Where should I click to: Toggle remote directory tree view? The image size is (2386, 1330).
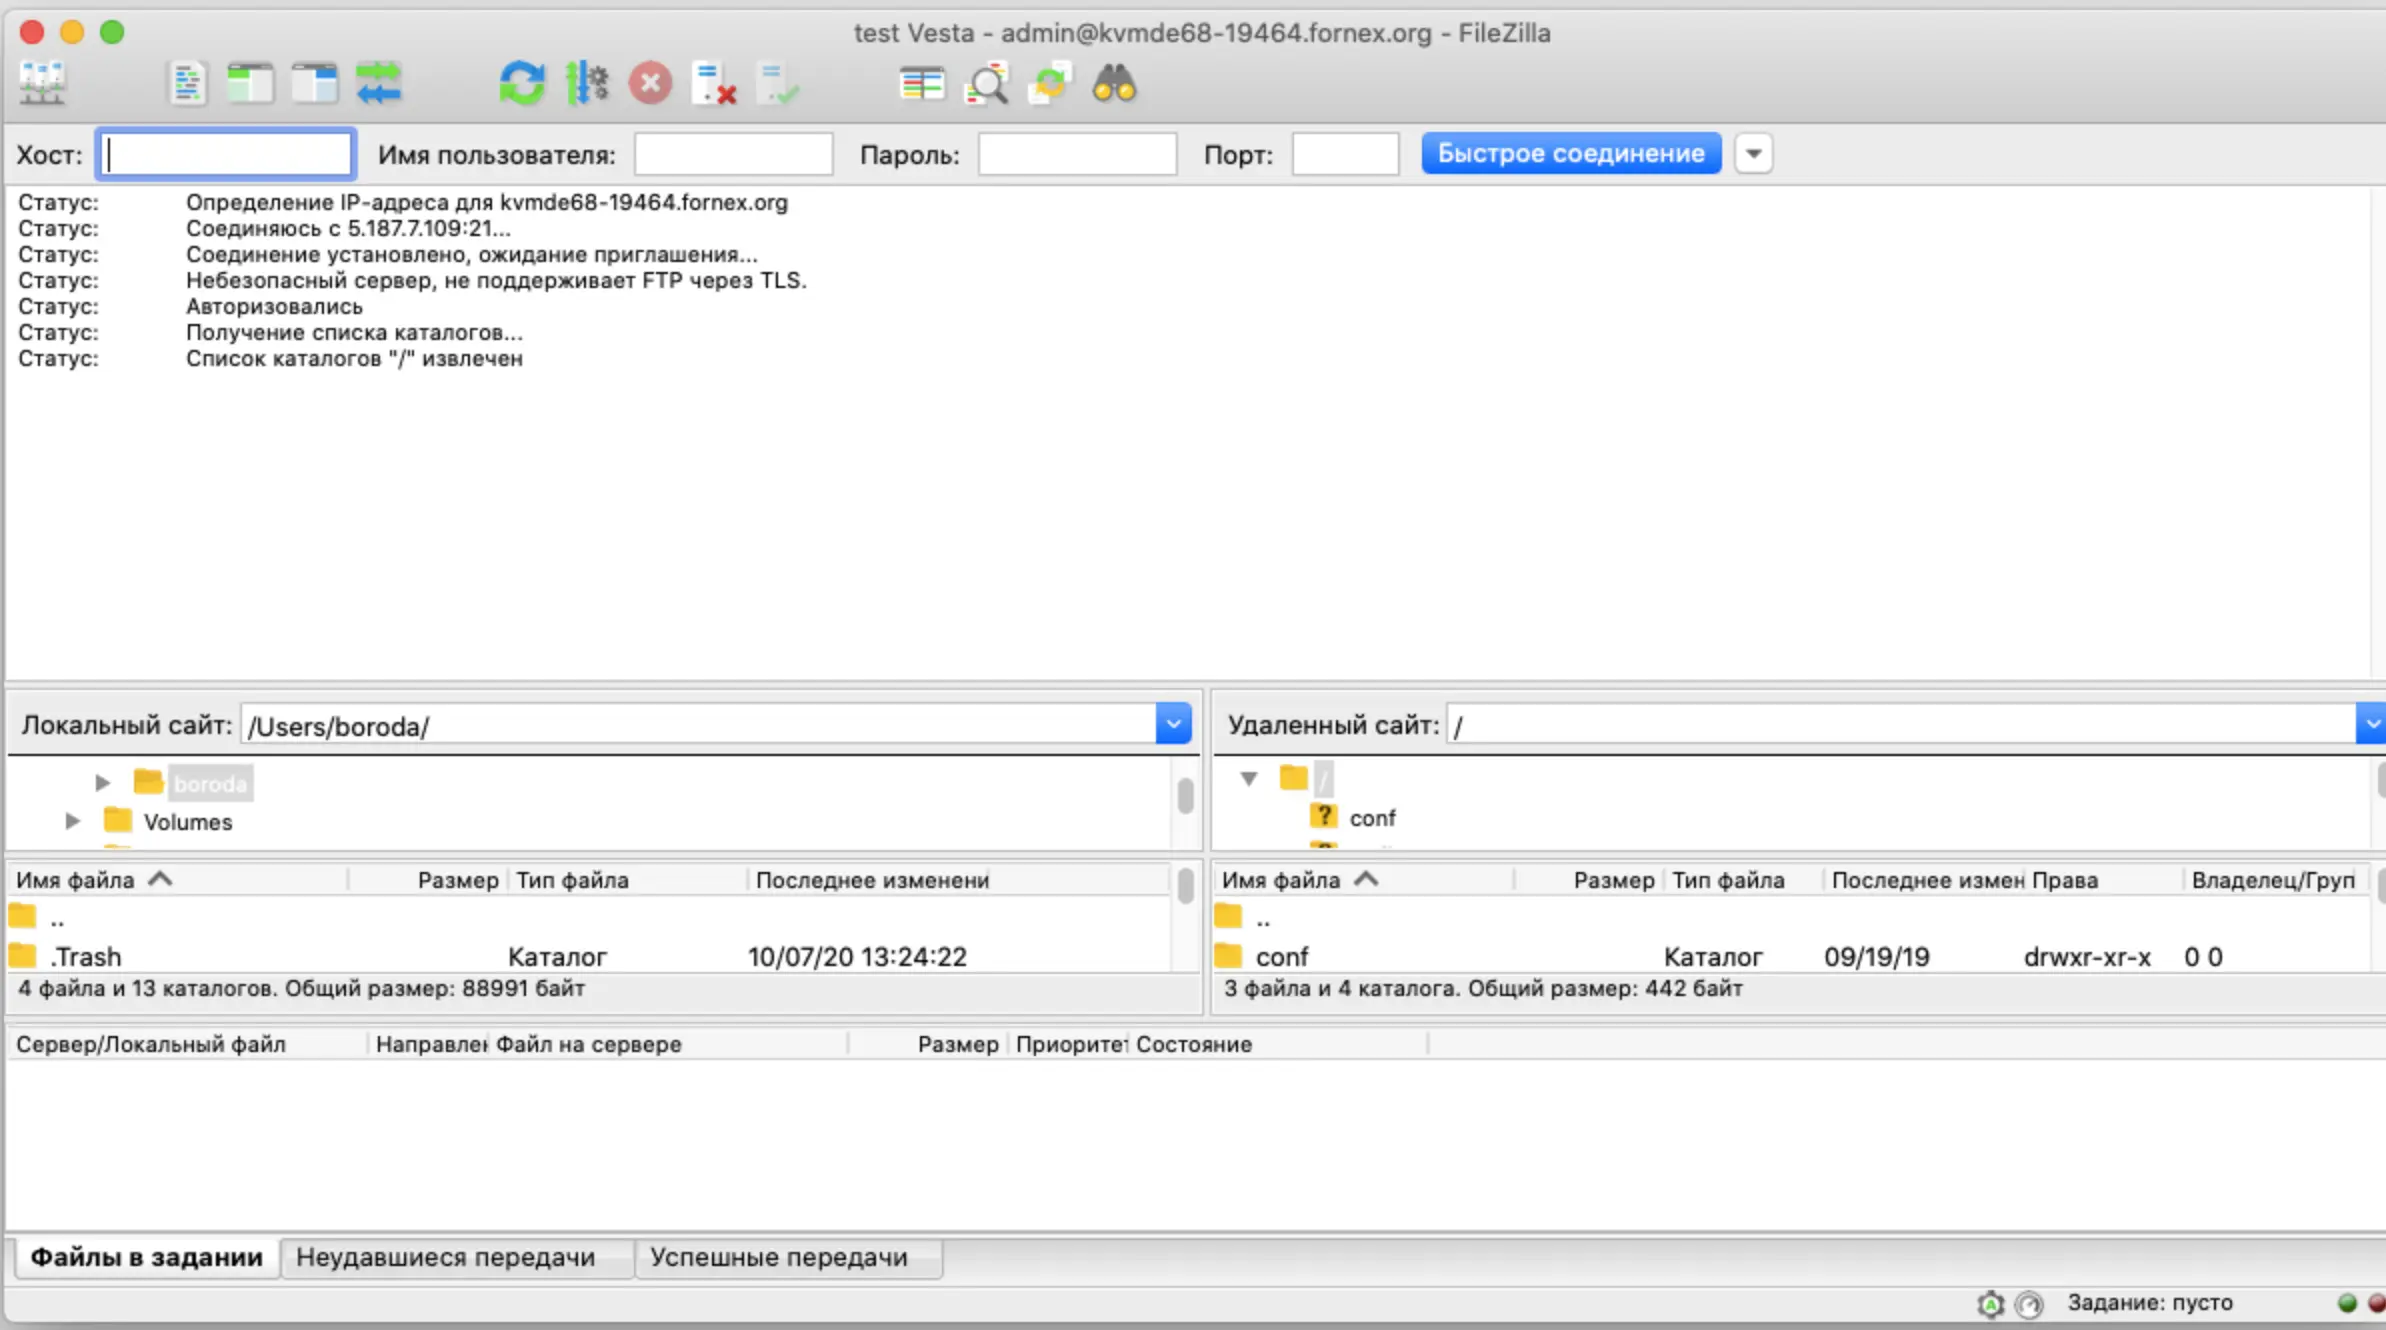pos(315,84)
